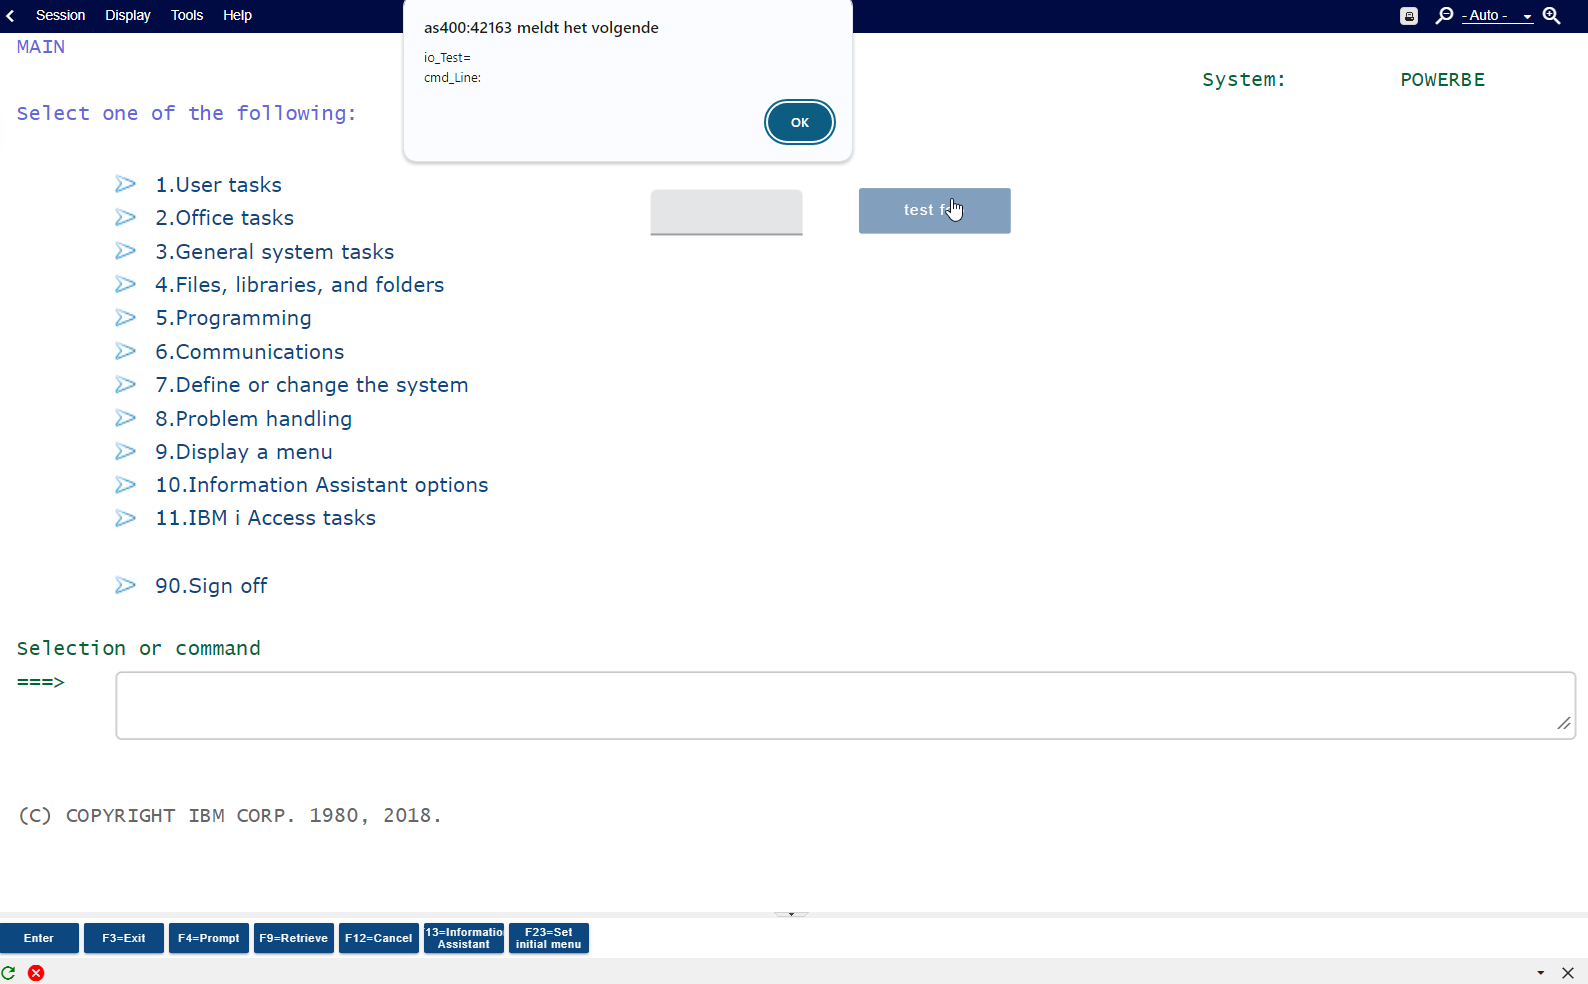Close the bottom status bar with X
This screenshot has width=1588, height=984.
(x=1568, y=973)
